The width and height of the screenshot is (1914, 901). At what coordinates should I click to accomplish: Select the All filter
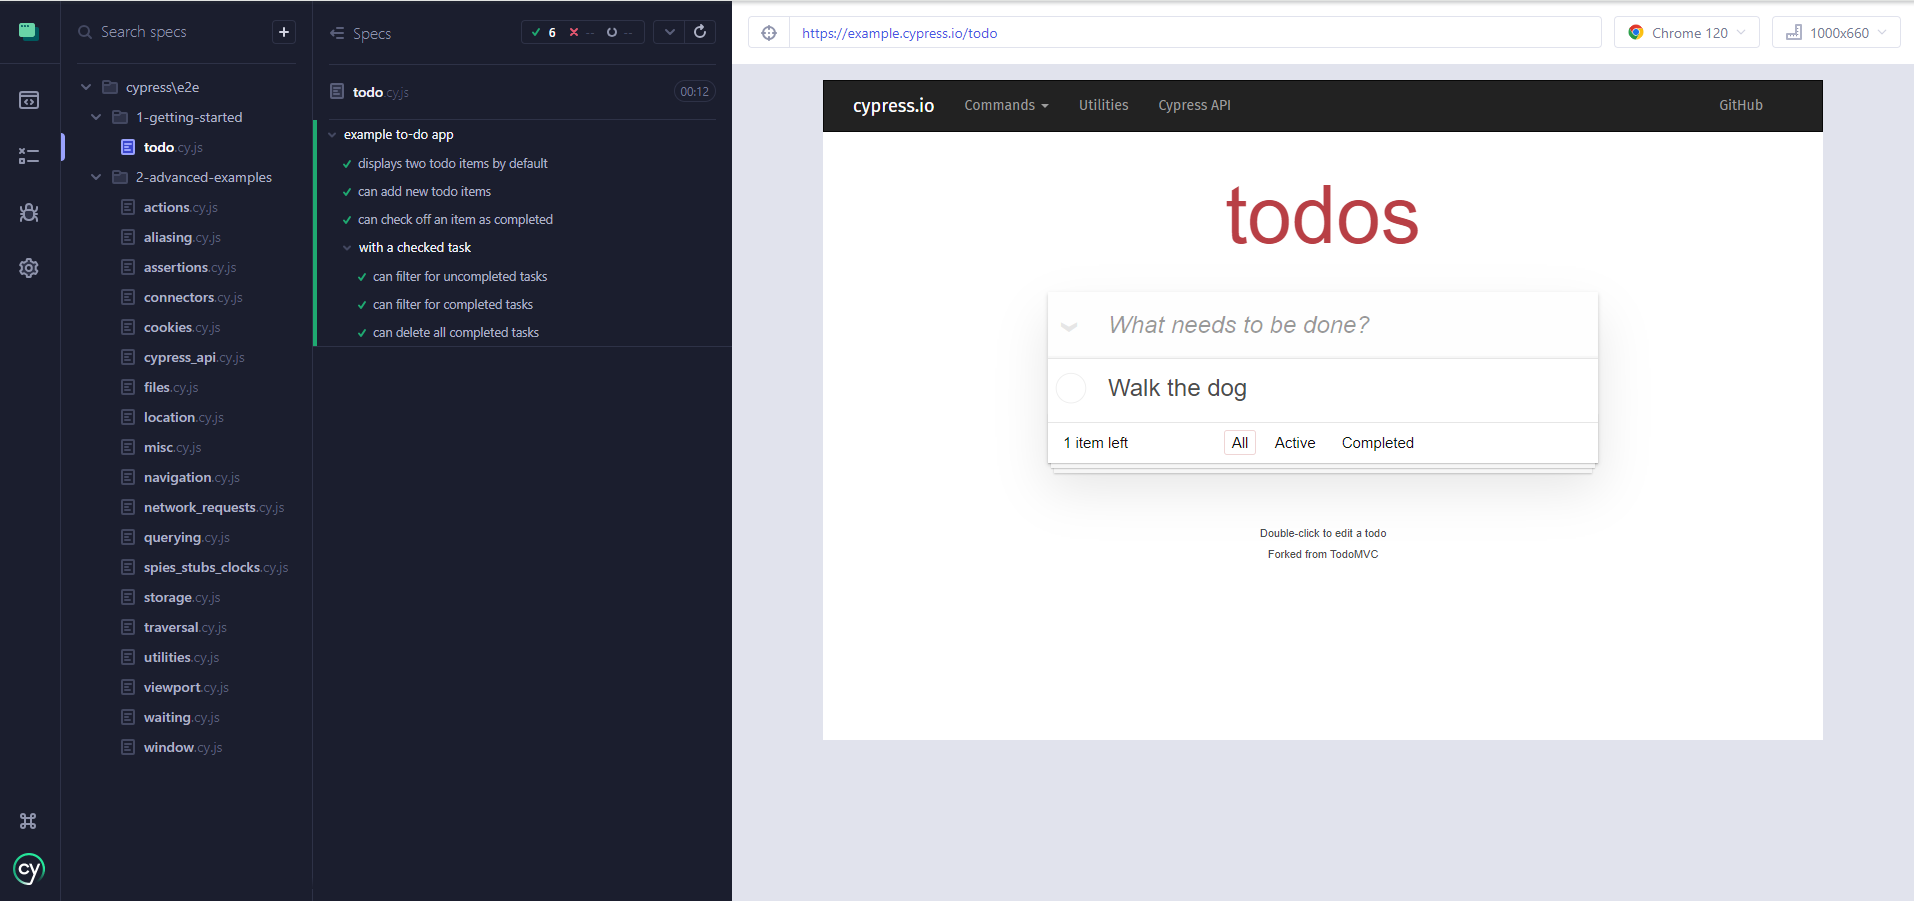(1240, 443)
